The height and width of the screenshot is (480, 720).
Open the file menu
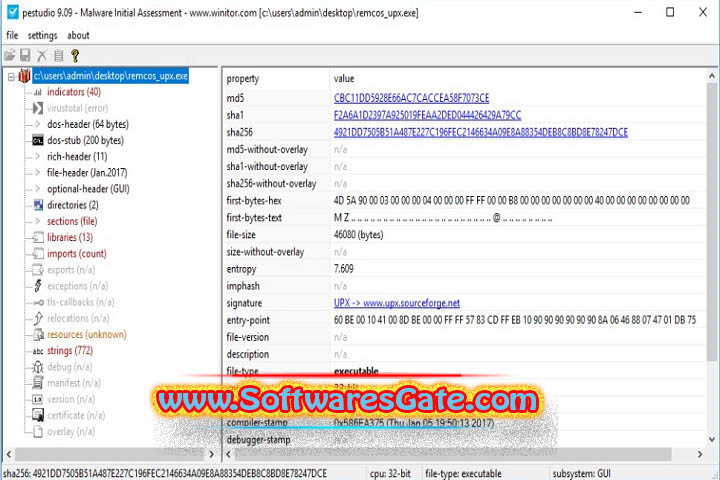[x=12, y=35]
